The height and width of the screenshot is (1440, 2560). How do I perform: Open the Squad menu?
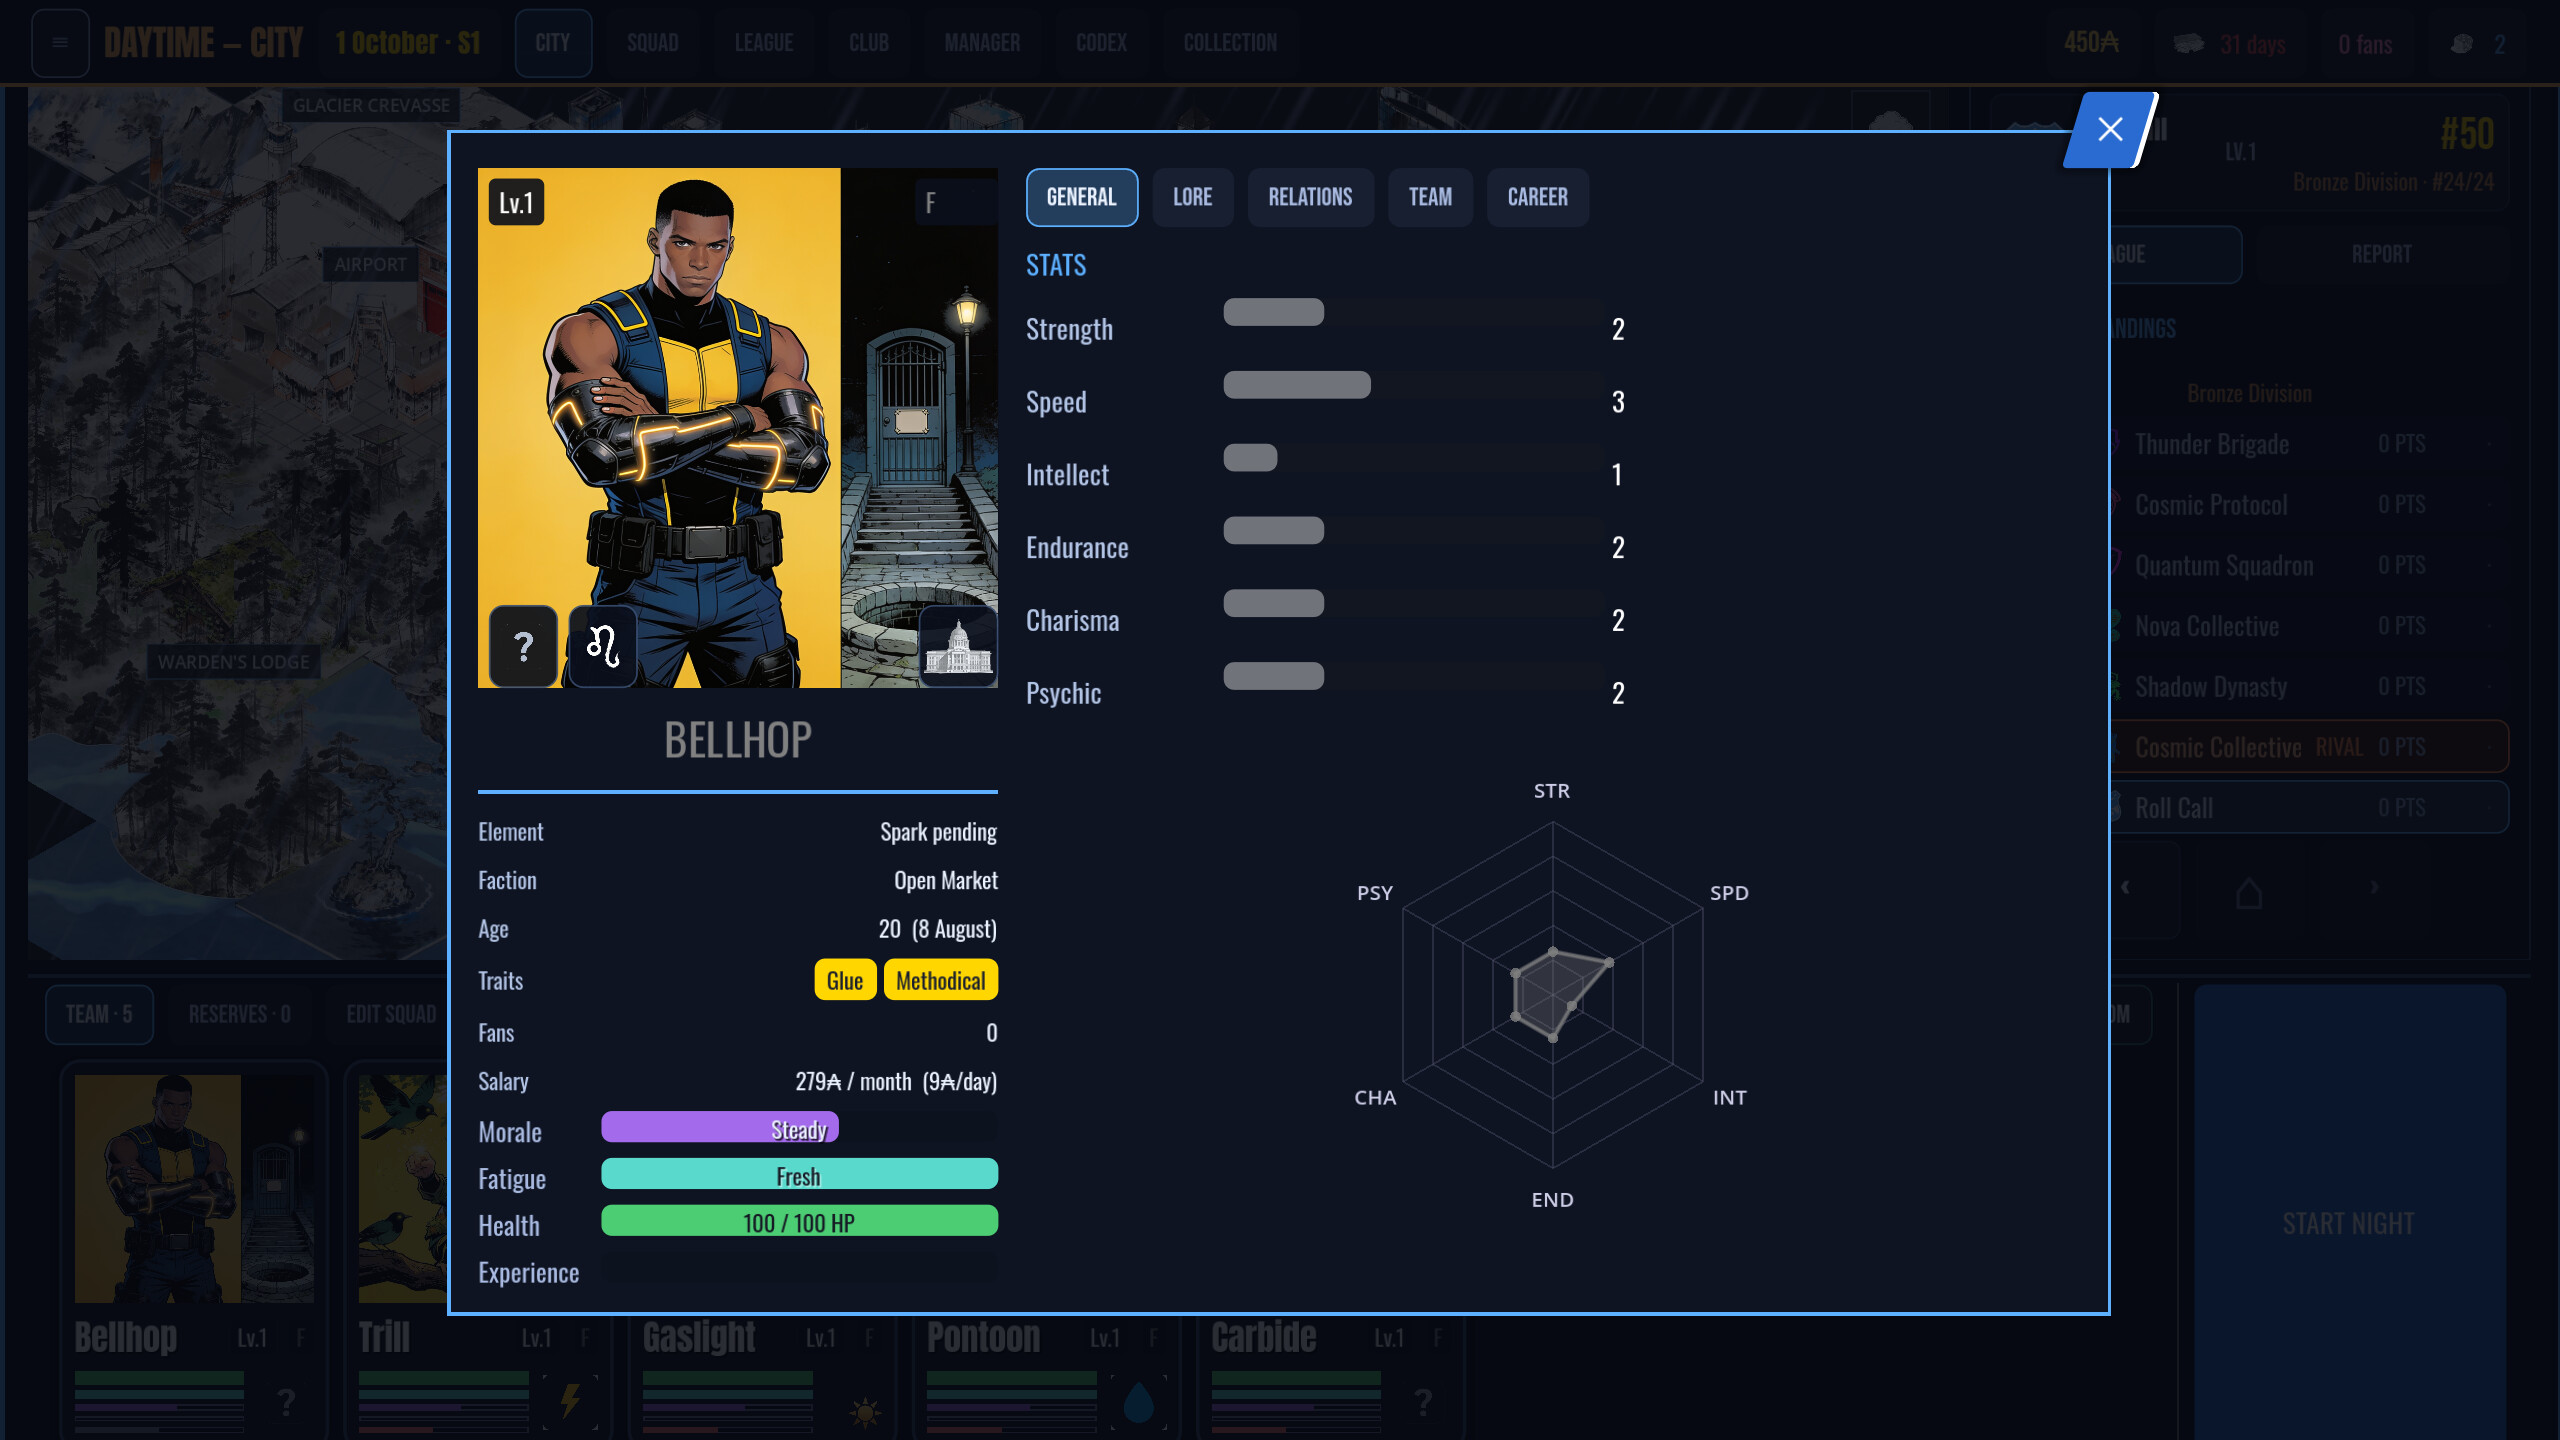click(653, 43)
